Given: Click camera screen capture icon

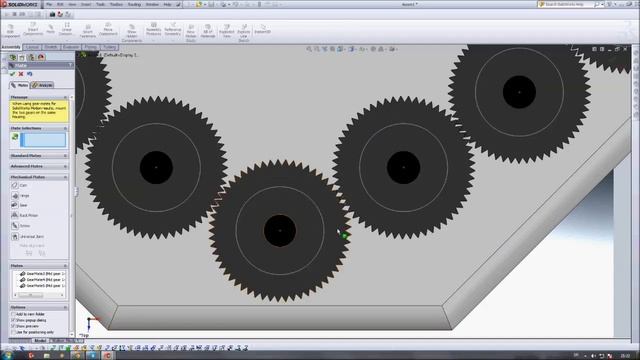Looking at the screenshot, I should click(52, 14).
